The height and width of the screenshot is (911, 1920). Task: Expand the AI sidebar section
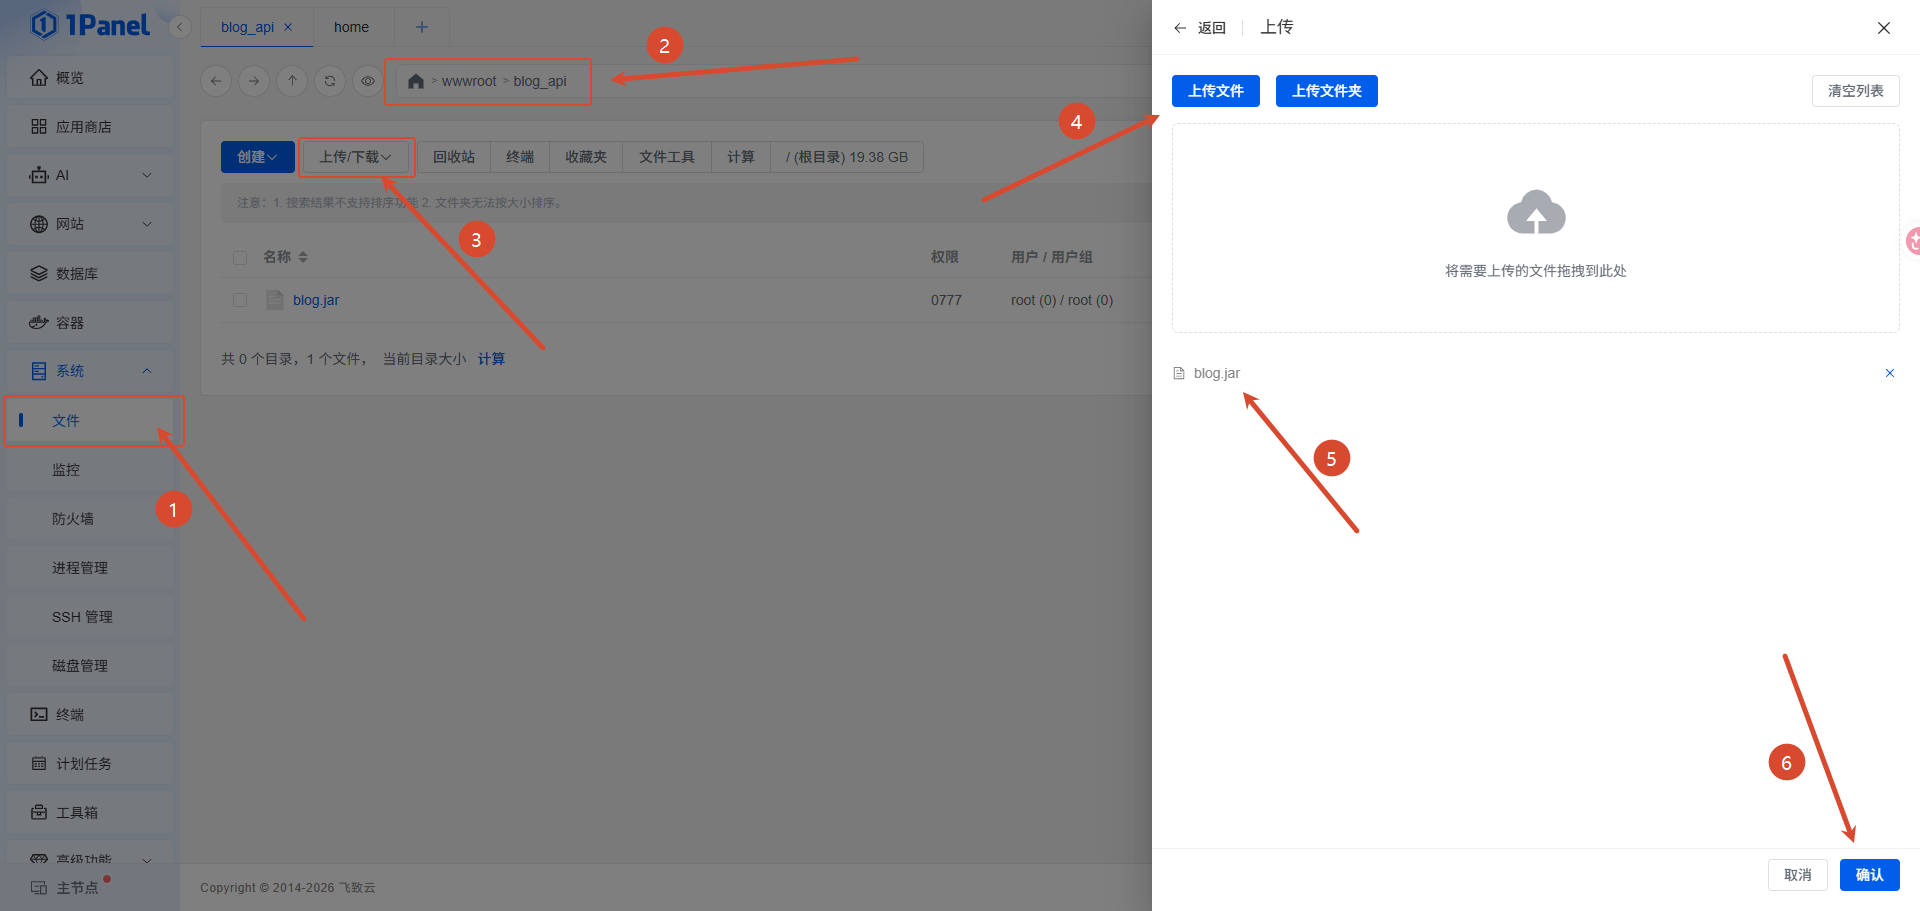pos(90,175)
